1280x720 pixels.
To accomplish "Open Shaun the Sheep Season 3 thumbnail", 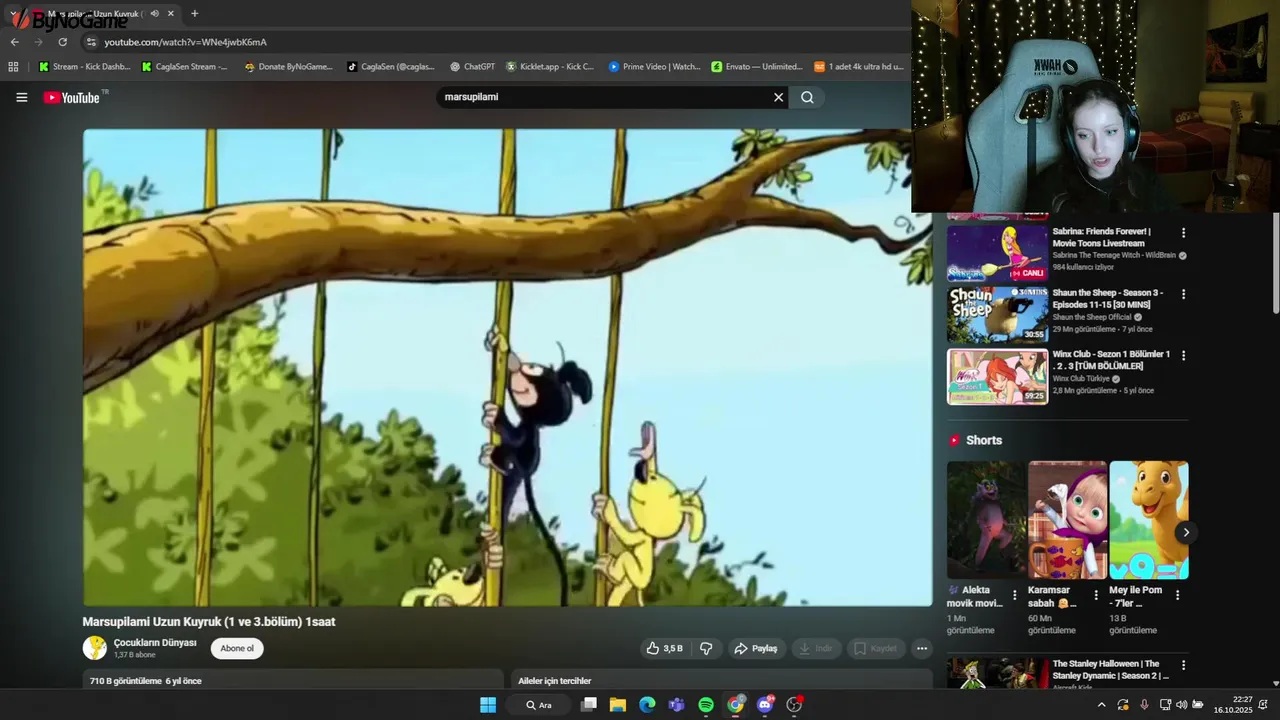I will (x=997, y=315).
